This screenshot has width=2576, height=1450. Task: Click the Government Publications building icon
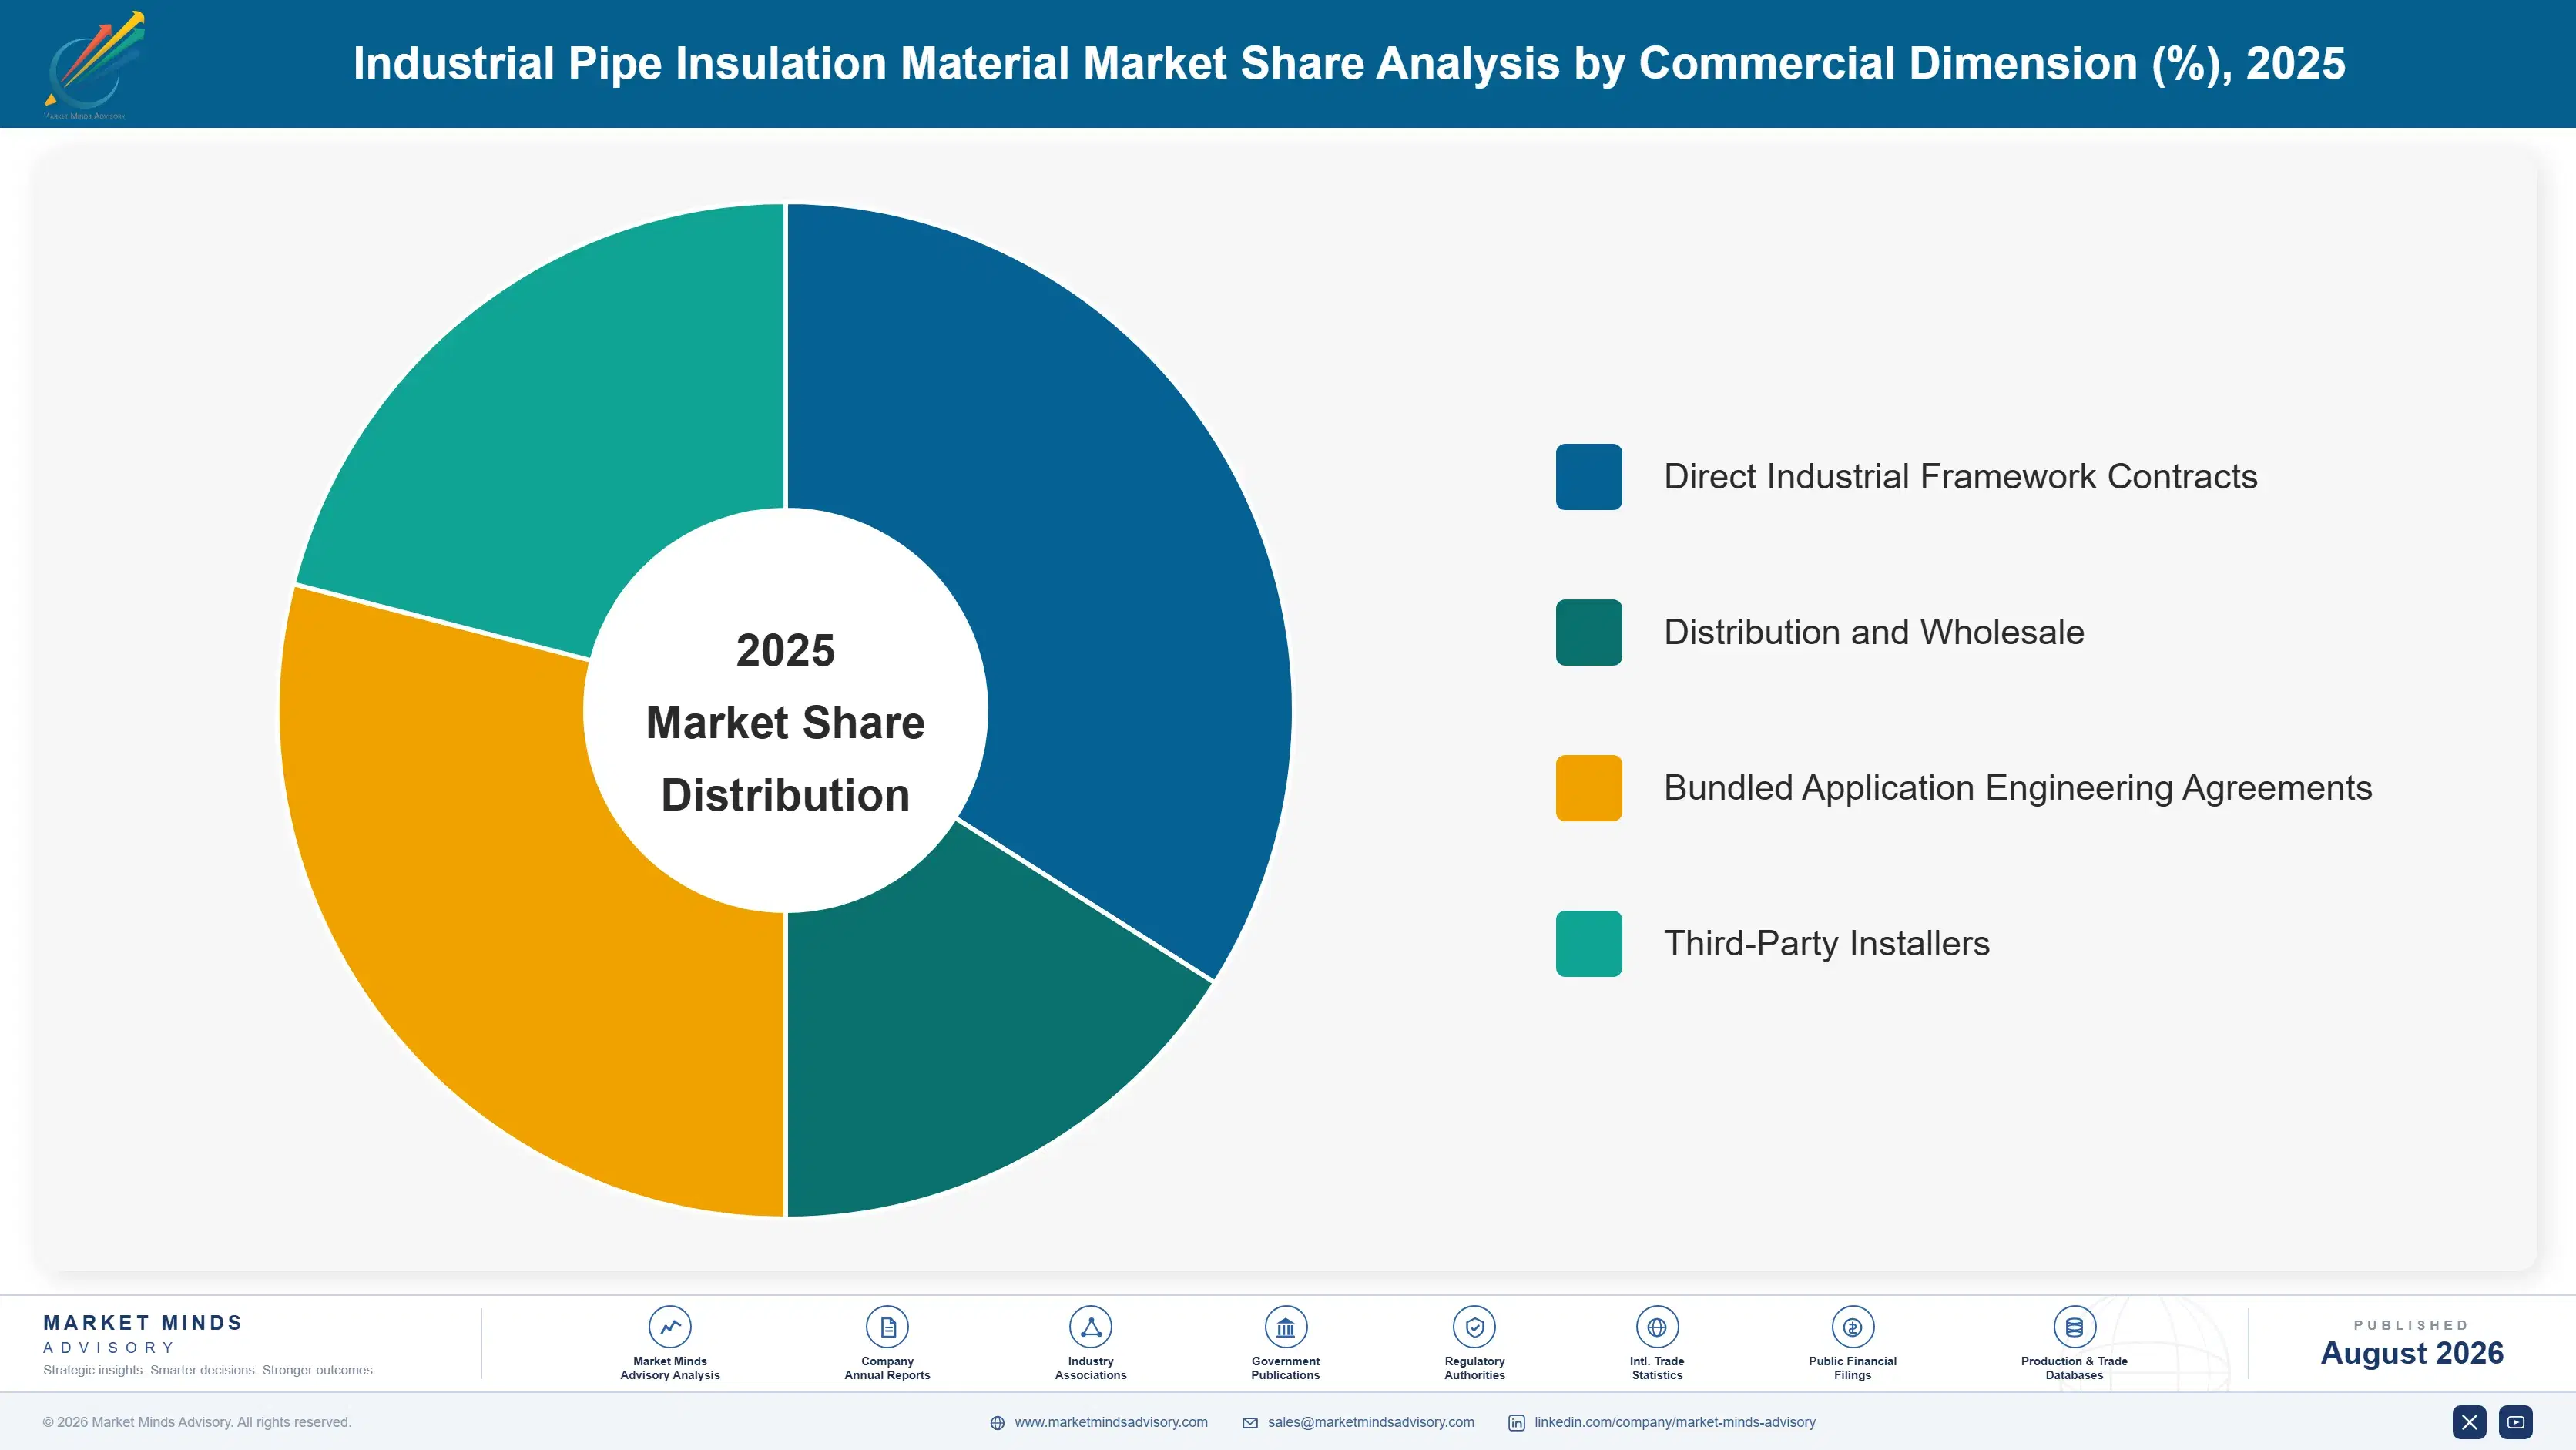pos(1286,1327)
